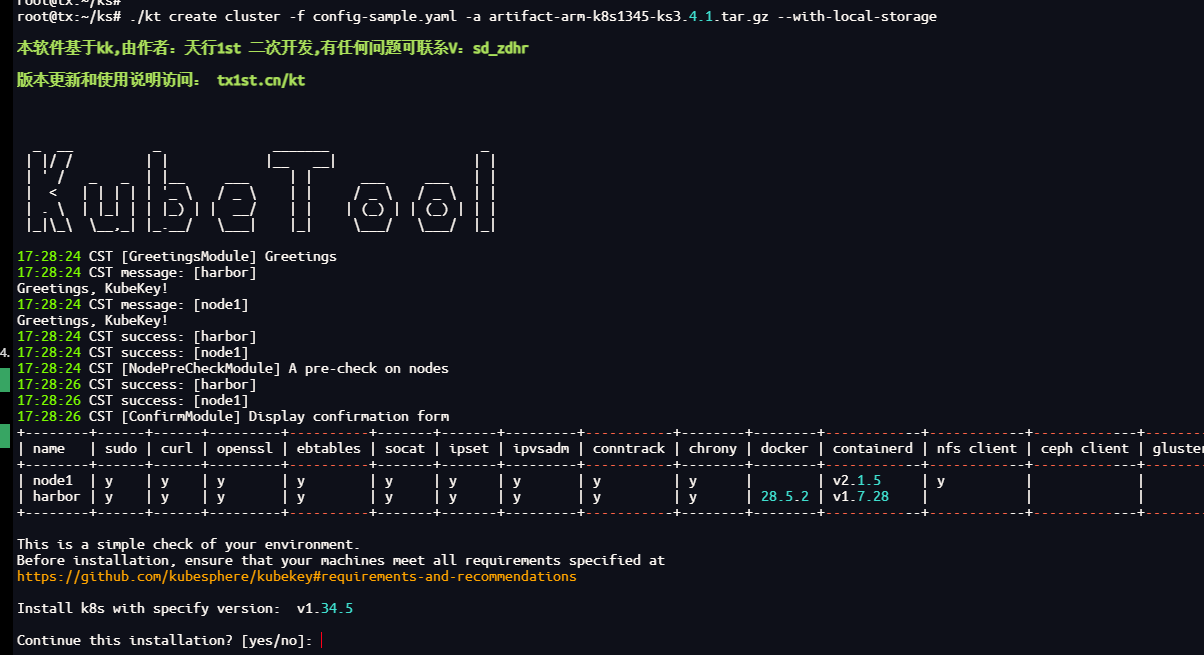Click the simple check of your environment sentence
The width and height of the screenshot is (1204, 655).
pos(189,544)
